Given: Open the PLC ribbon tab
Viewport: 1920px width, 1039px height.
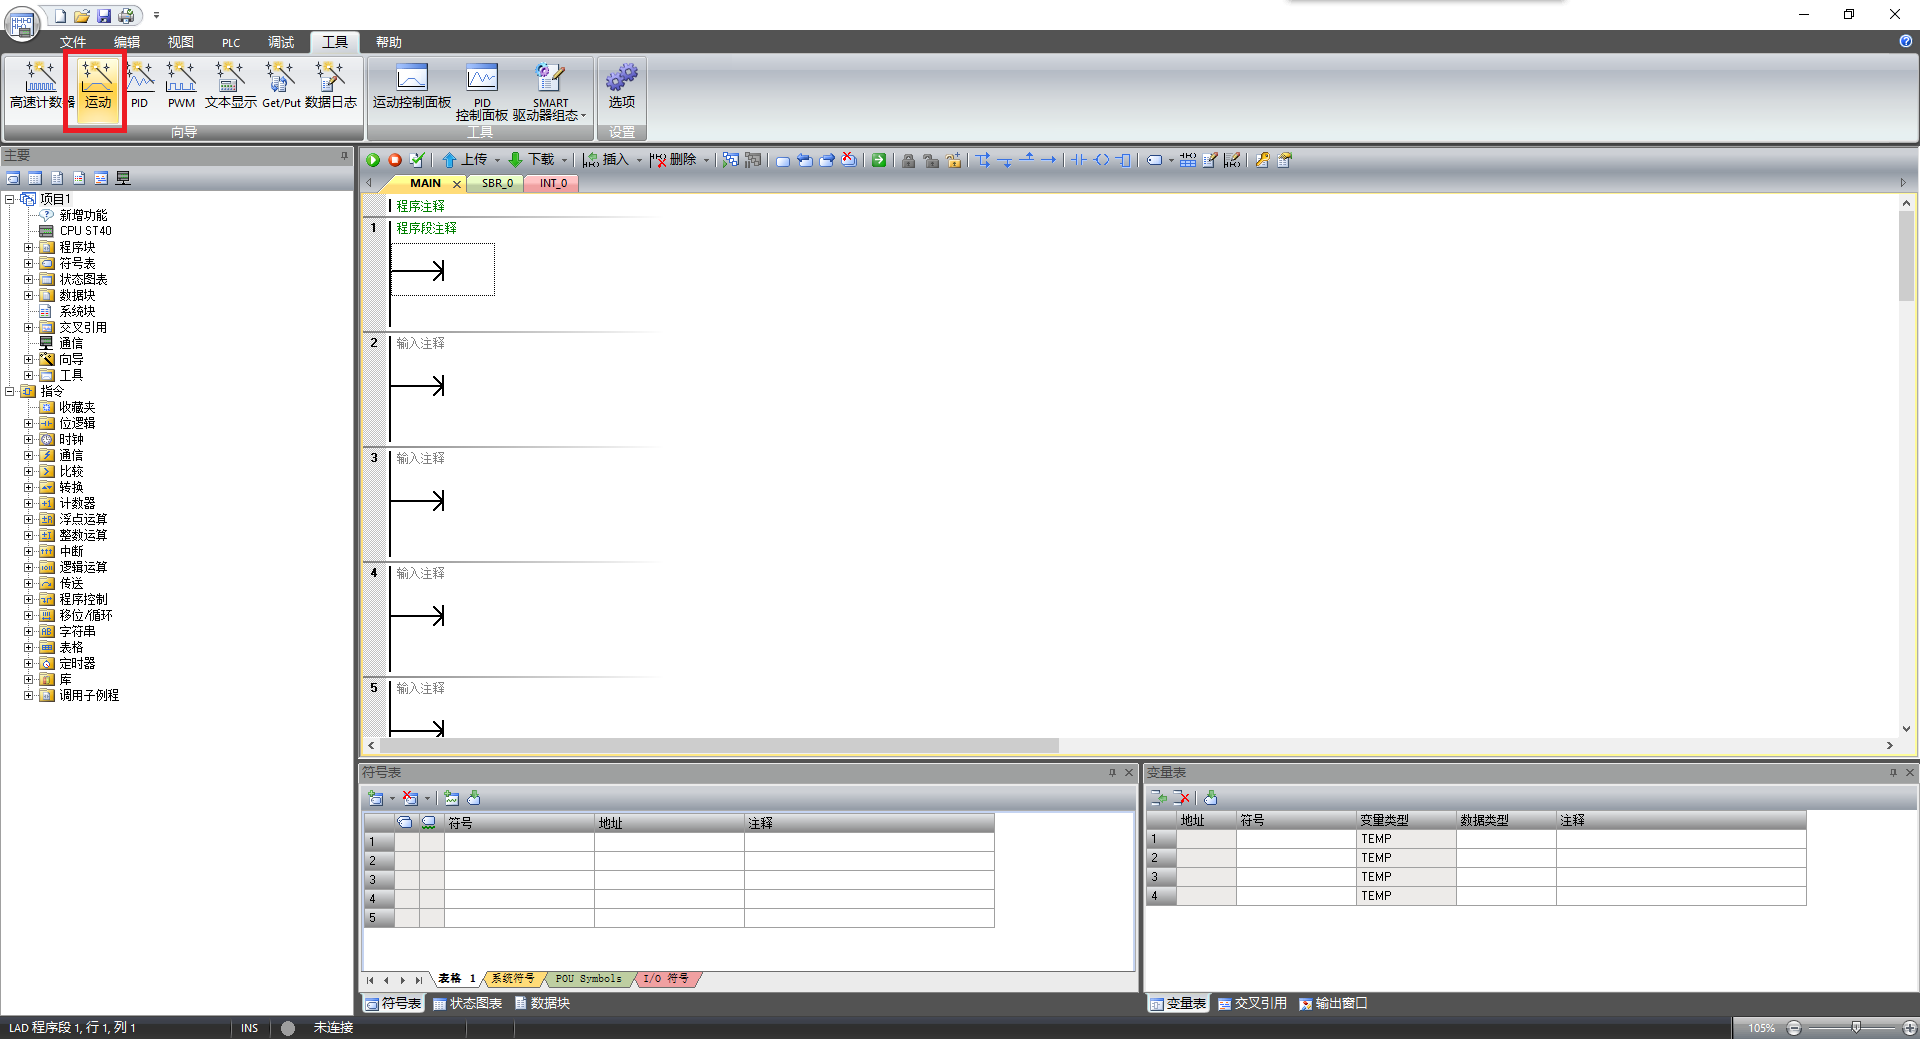Looking at the screenshot, I should click(x=231, y=42).
